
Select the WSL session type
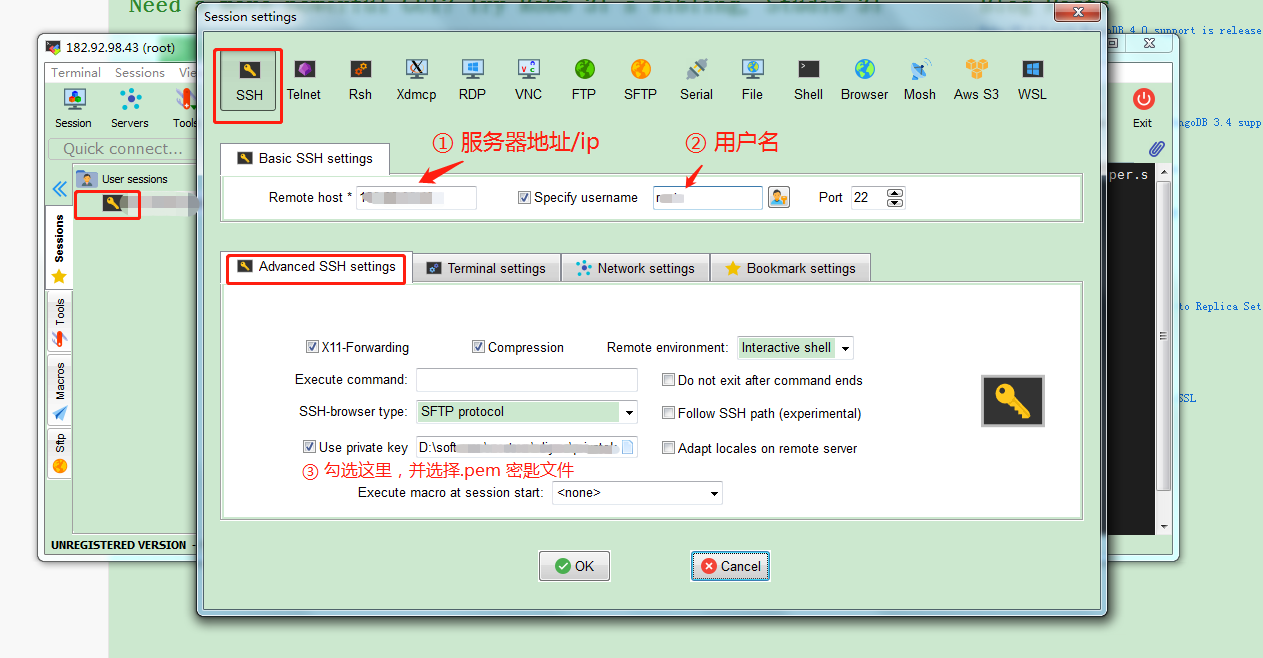click(1032, 81)
